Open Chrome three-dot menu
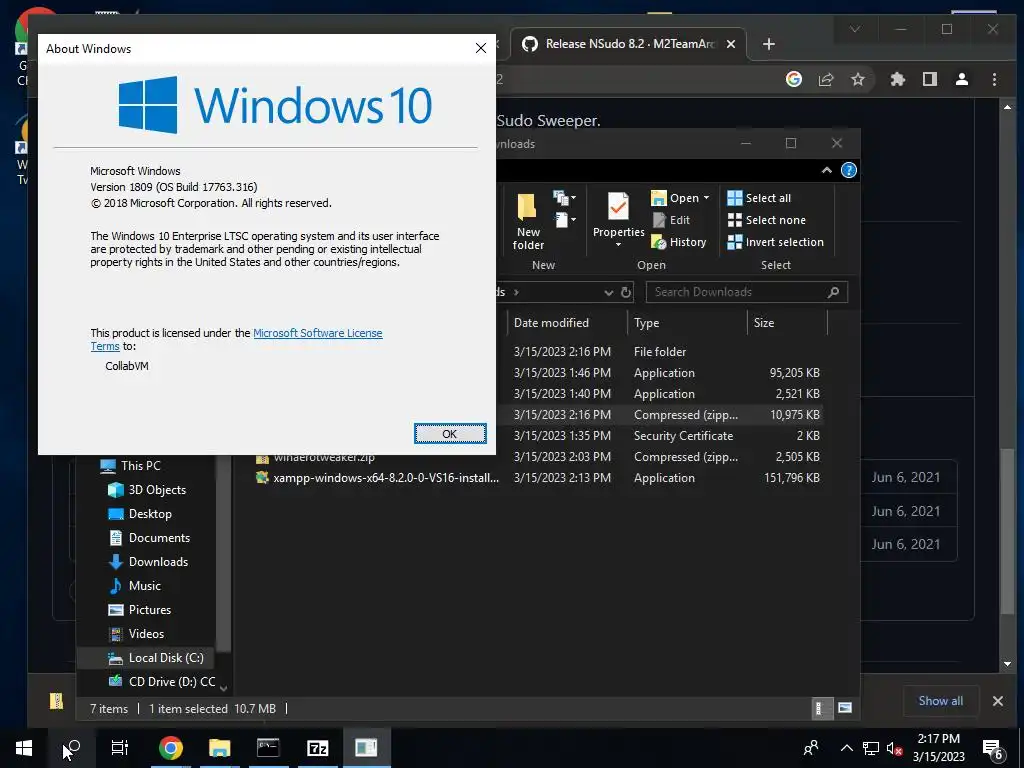 click(x=994, y=79)
